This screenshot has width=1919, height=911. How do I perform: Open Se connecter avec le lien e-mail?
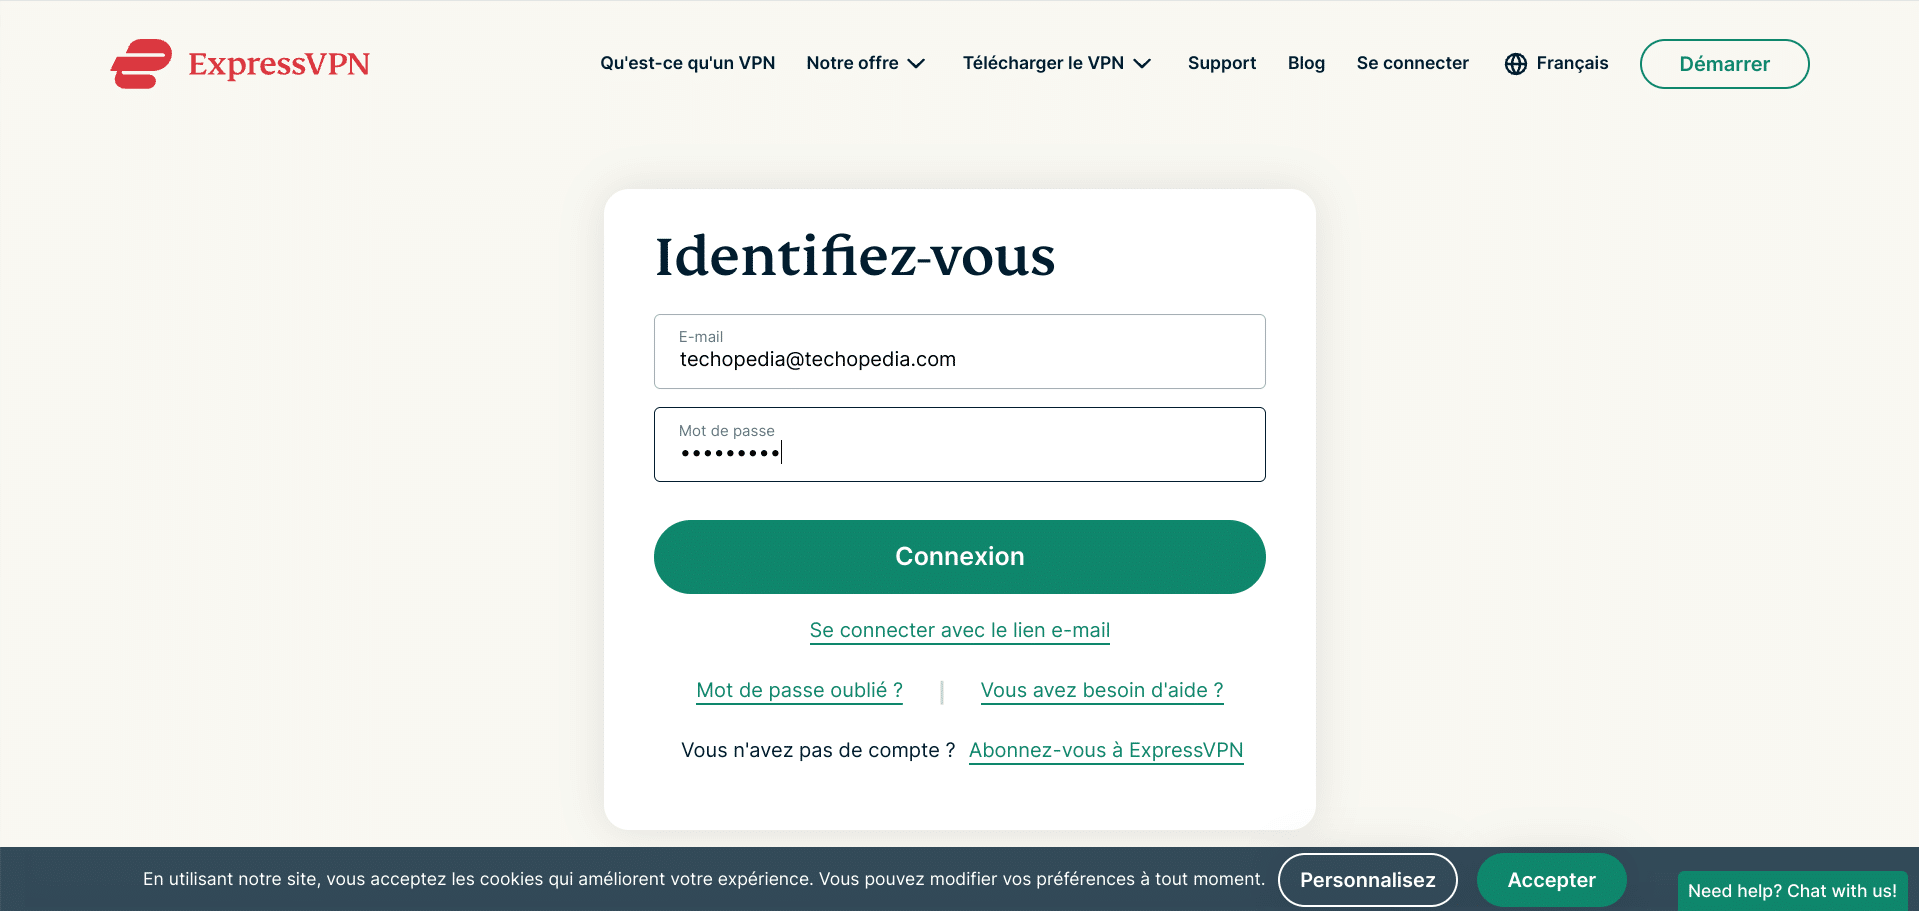coord(960,631)
